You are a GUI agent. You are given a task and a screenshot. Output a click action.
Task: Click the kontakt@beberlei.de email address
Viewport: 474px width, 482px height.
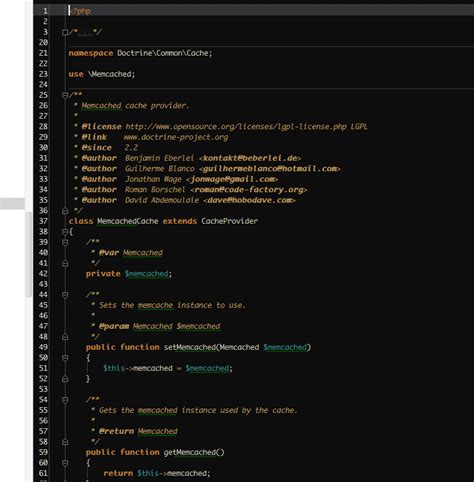pyautogui.click(x=250, y=158)
